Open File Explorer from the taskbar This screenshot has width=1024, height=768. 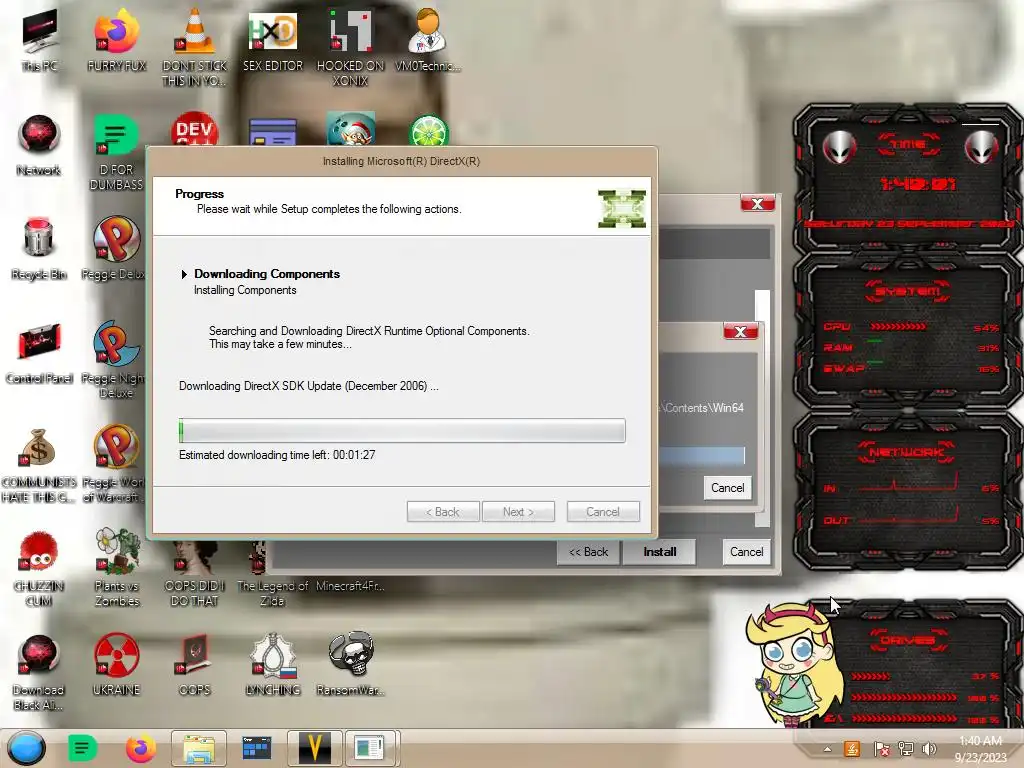[199, 748]
